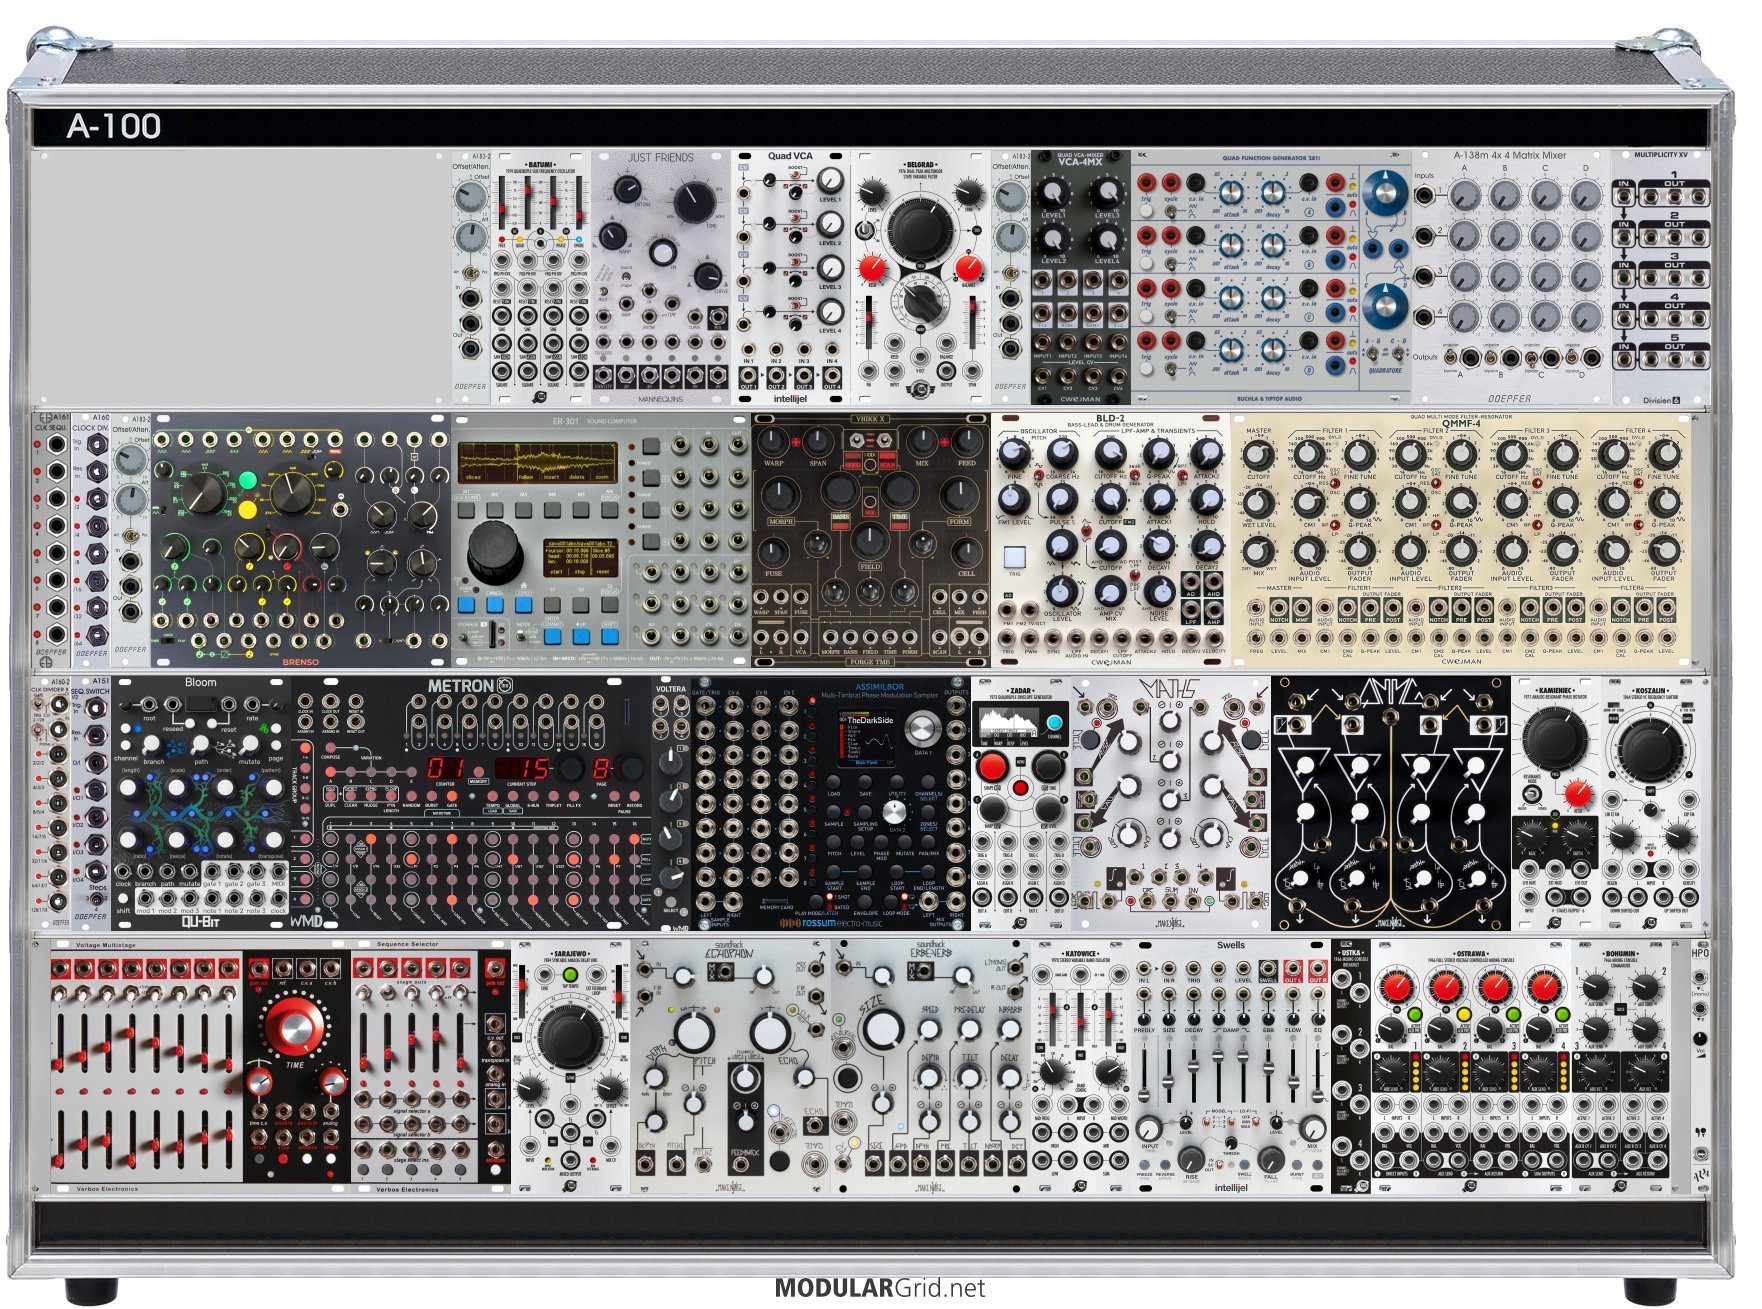This screenshot has width=1762, height=1309.
Task: Click the first red knob on Ostrawa
Action: pos(1397,988)
